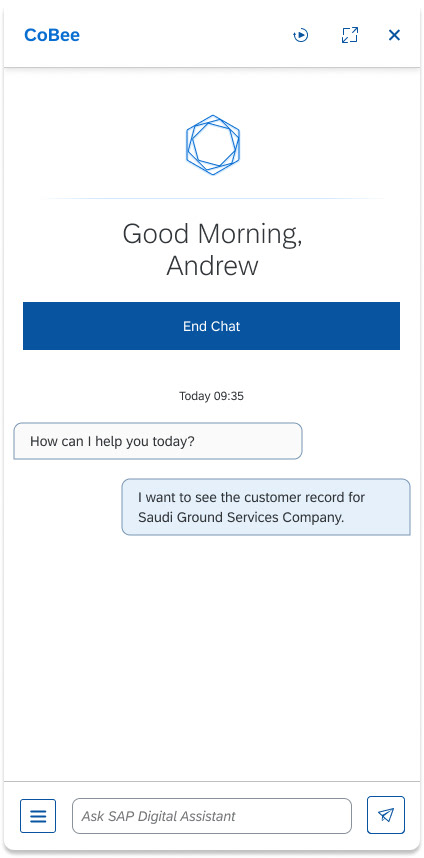Click empty chat area below the messages
Image resolution: width=424 pixels, height=858 pixels.
[212, 657]
